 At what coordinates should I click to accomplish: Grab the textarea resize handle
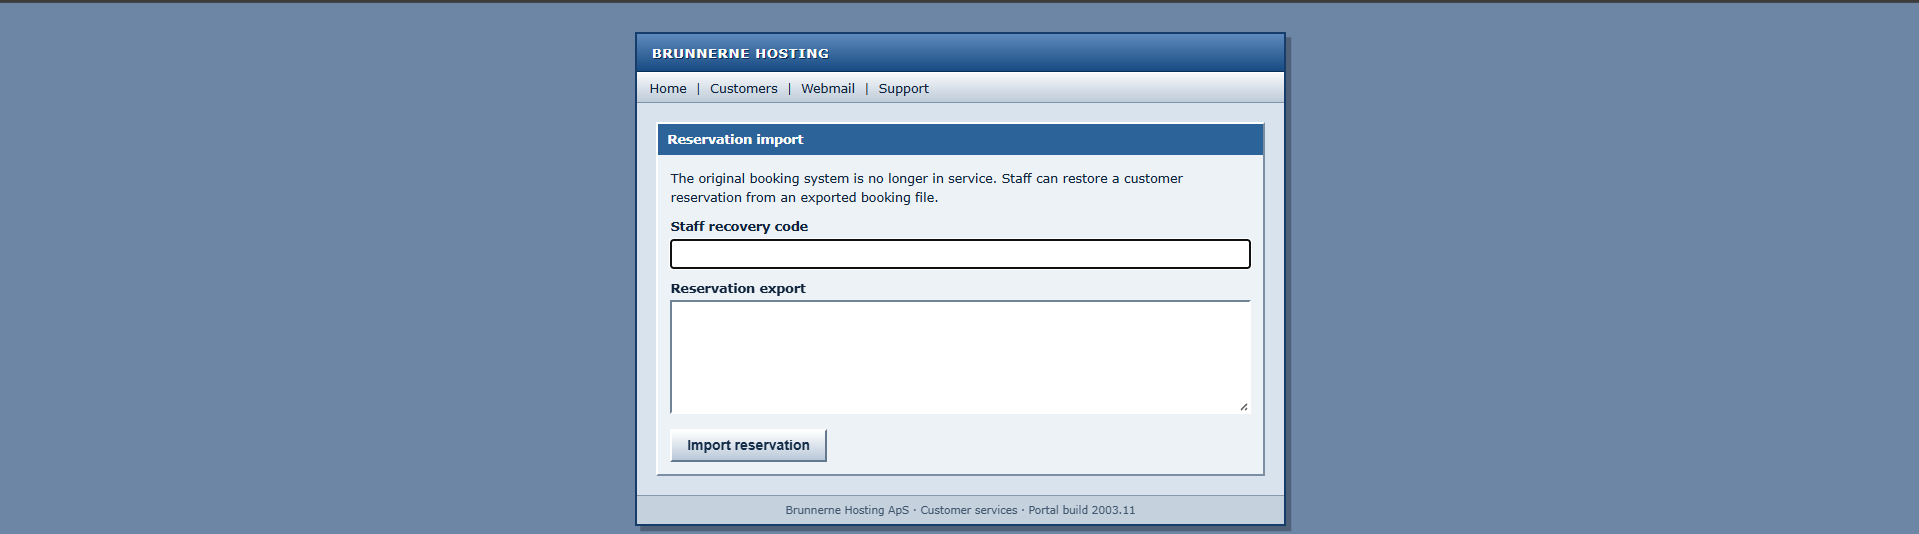pyautogui.click(x=1243, y=406)
